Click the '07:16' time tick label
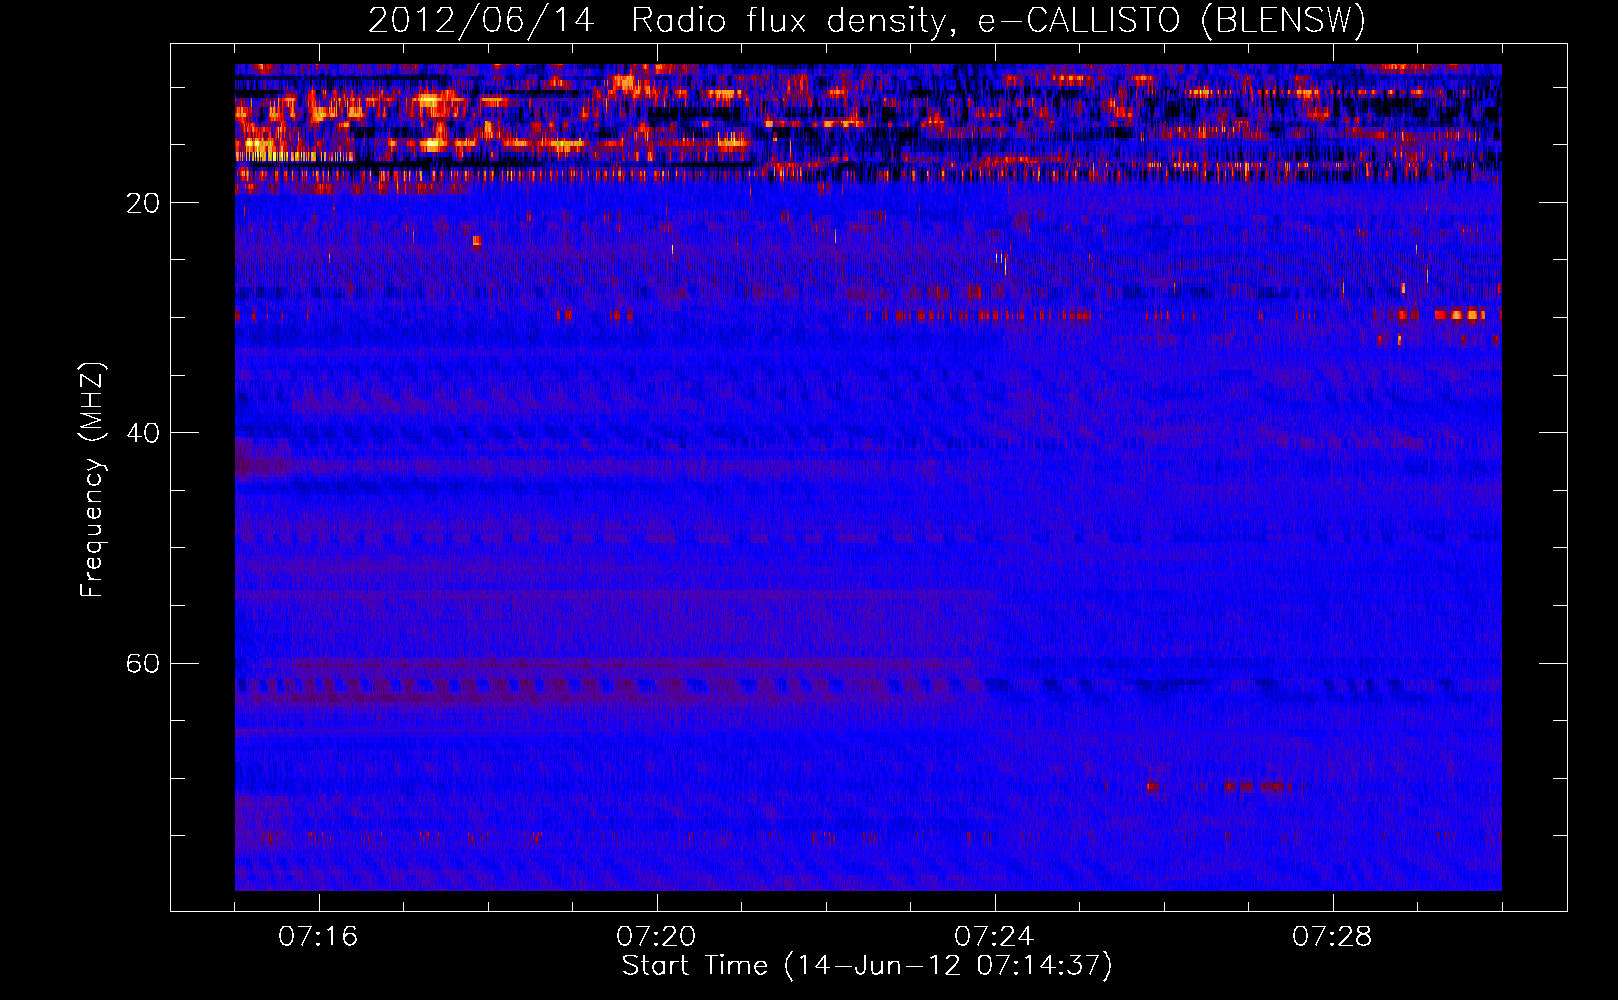The height and width of the screenshot is (1000, 1618). tap(318, 937)
